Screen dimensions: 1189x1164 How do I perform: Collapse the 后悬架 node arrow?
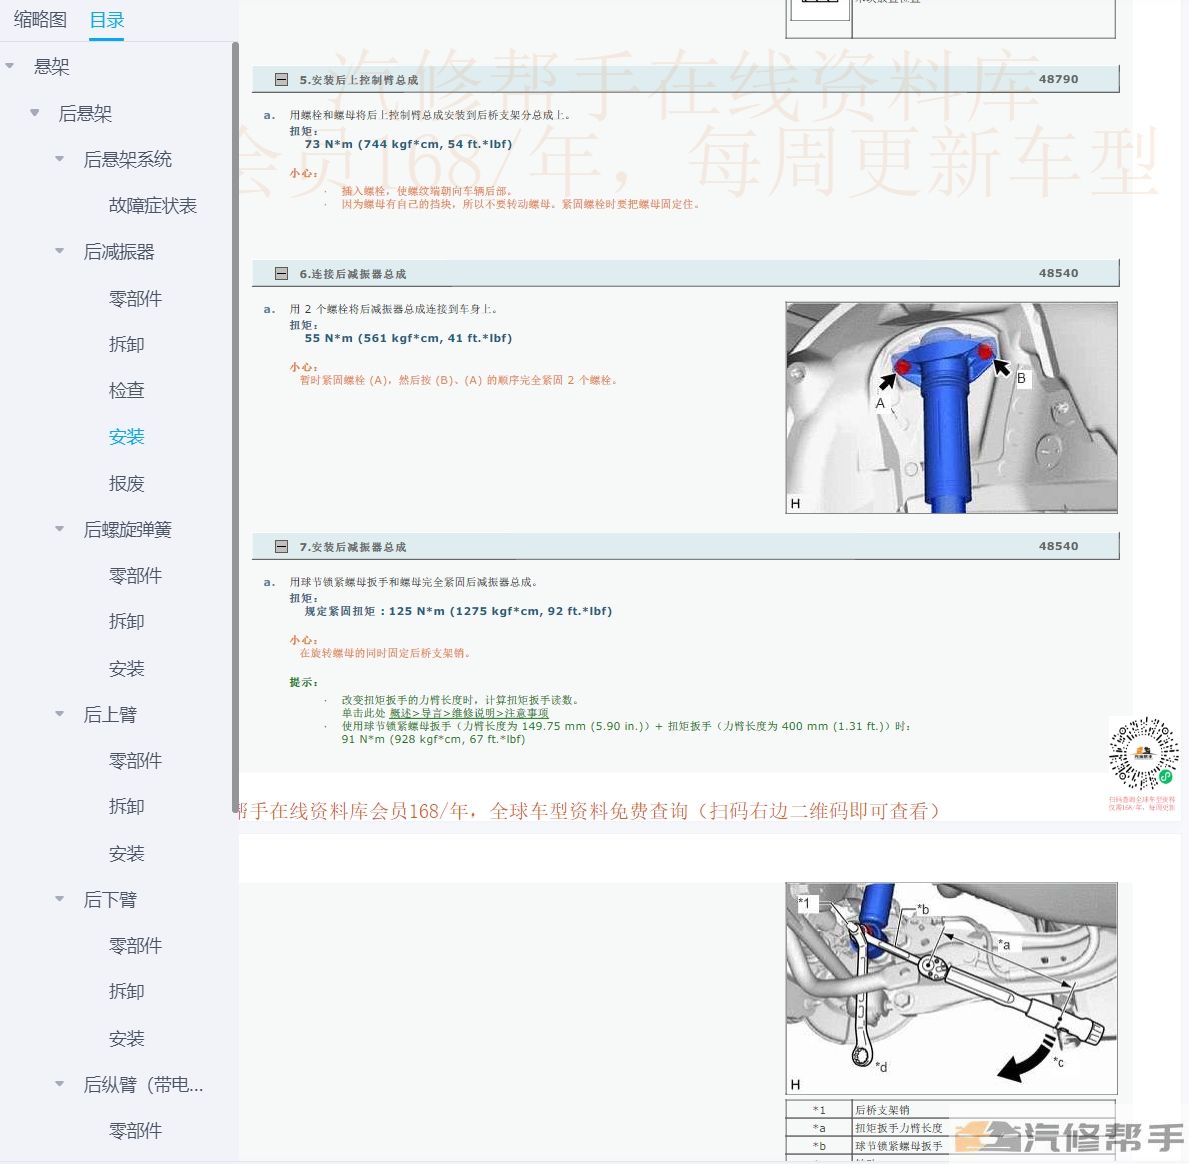tap(35, 113)
